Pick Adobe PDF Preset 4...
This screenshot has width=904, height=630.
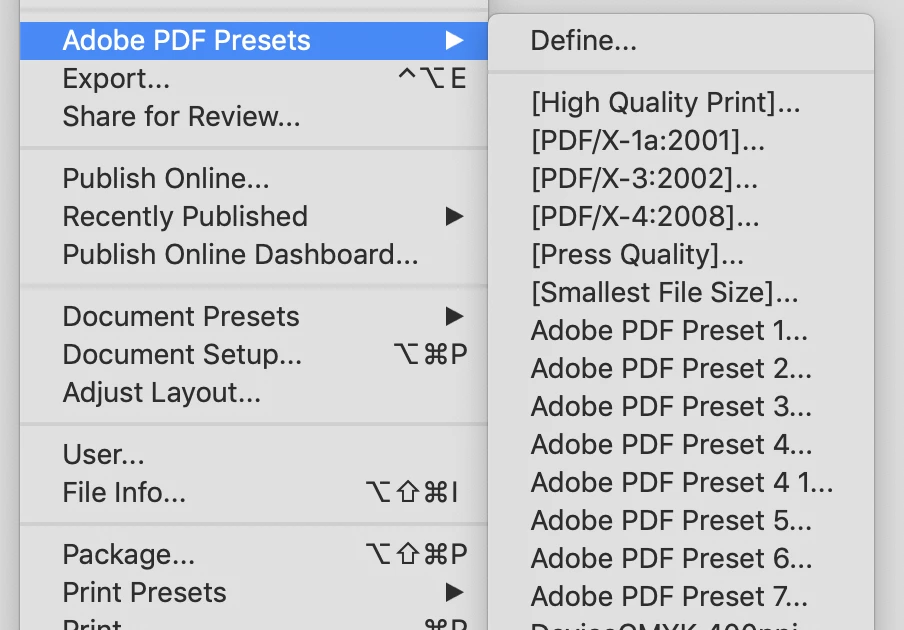tap(681, 445)
